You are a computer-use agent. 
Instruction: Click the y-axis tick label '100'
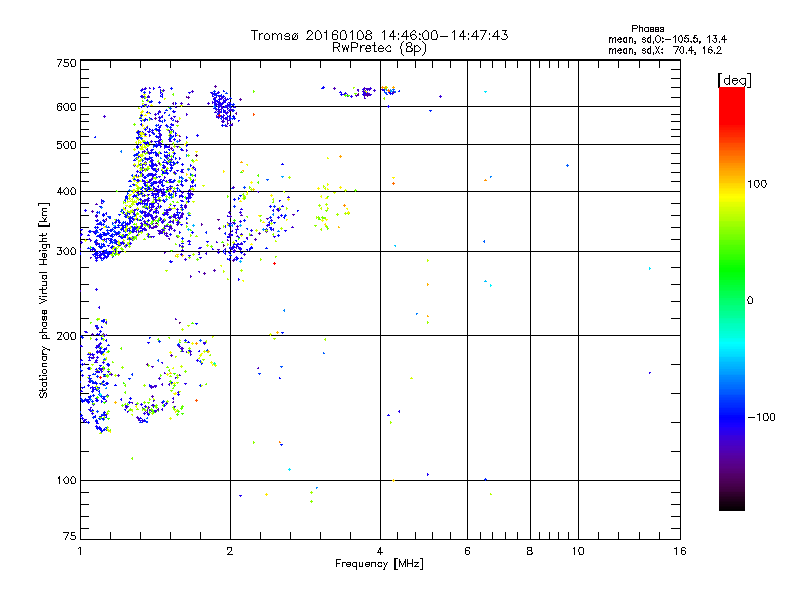66,480
